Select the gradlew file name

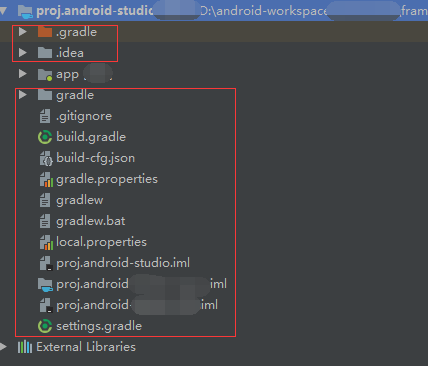pyautogui.click(x=80, y=200)
